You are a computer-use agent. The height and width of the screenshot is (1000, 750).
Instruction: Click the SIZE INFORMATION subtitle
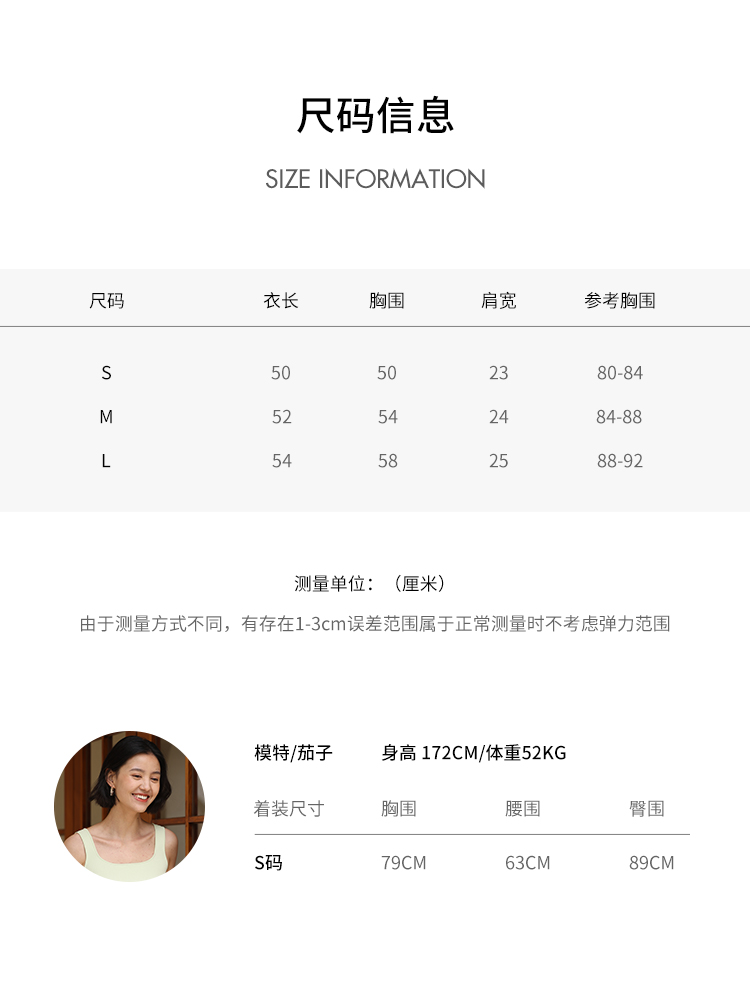click(375, 179)
